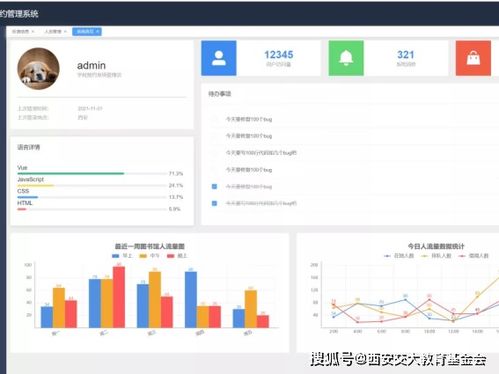Toggle the blue series legend in line chart
The width and height of the screenshot is (499, 374).
(399, 256)
